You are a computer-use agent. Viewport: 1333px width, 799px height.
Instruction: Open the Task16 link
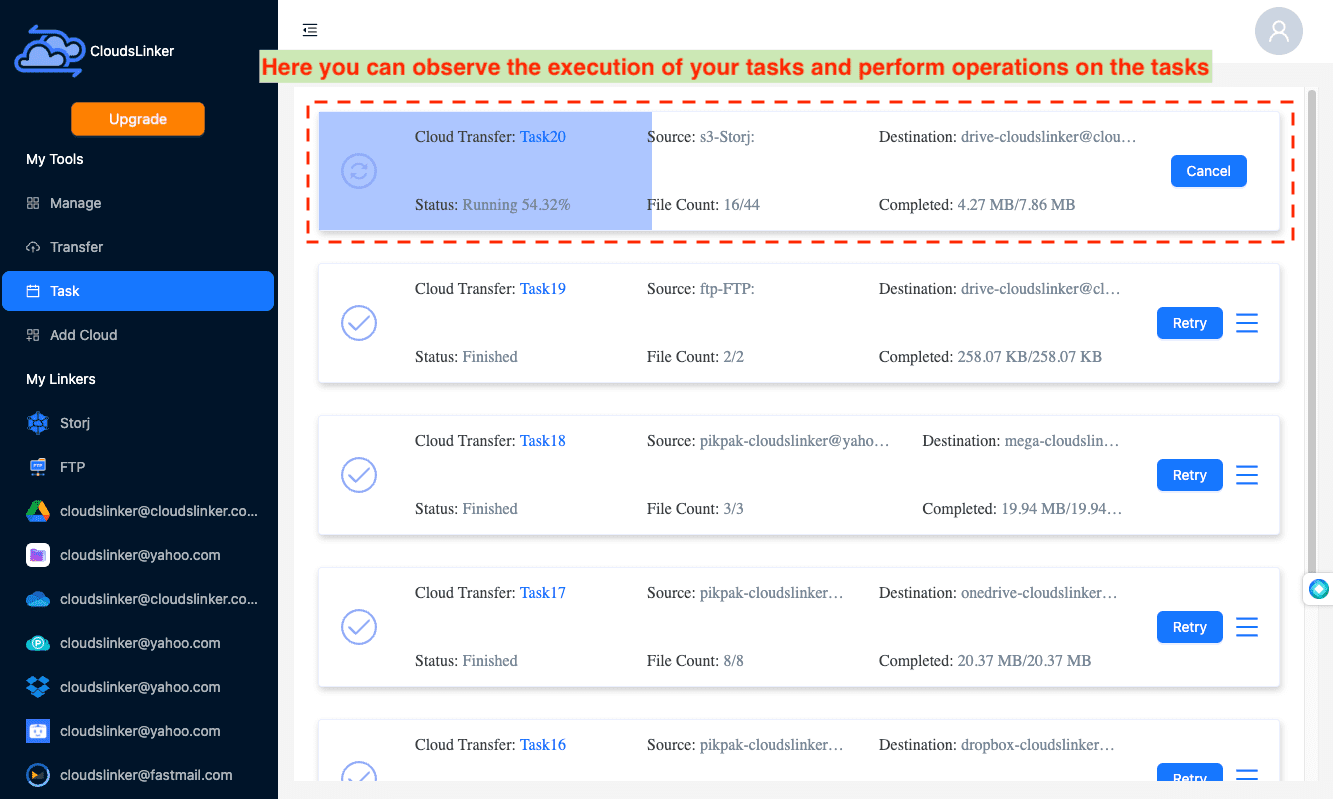[543, 744]
